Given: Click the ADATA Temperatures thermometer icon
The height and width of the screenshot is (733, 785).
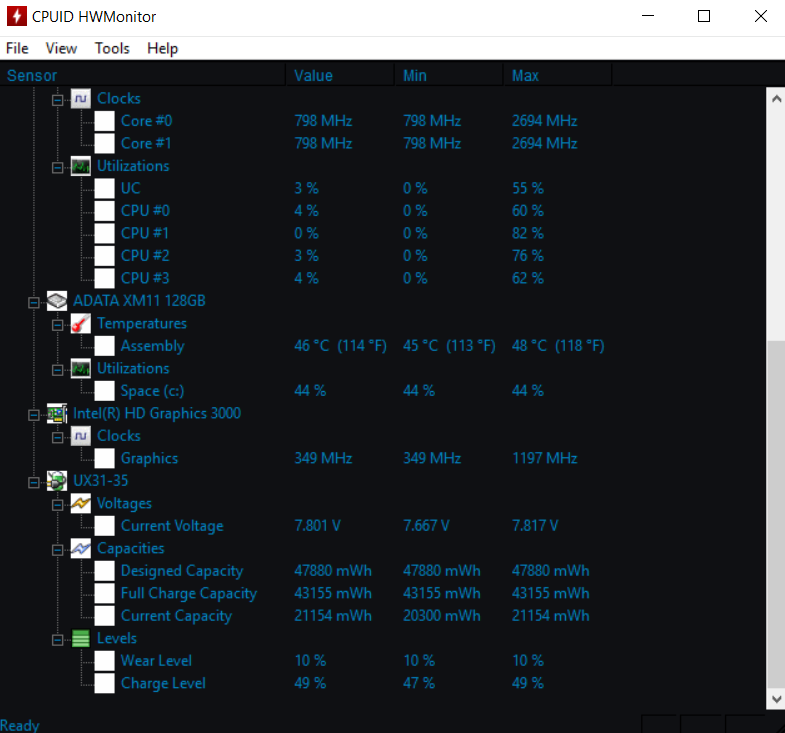Looking at the screenshot, I should 81,323.
